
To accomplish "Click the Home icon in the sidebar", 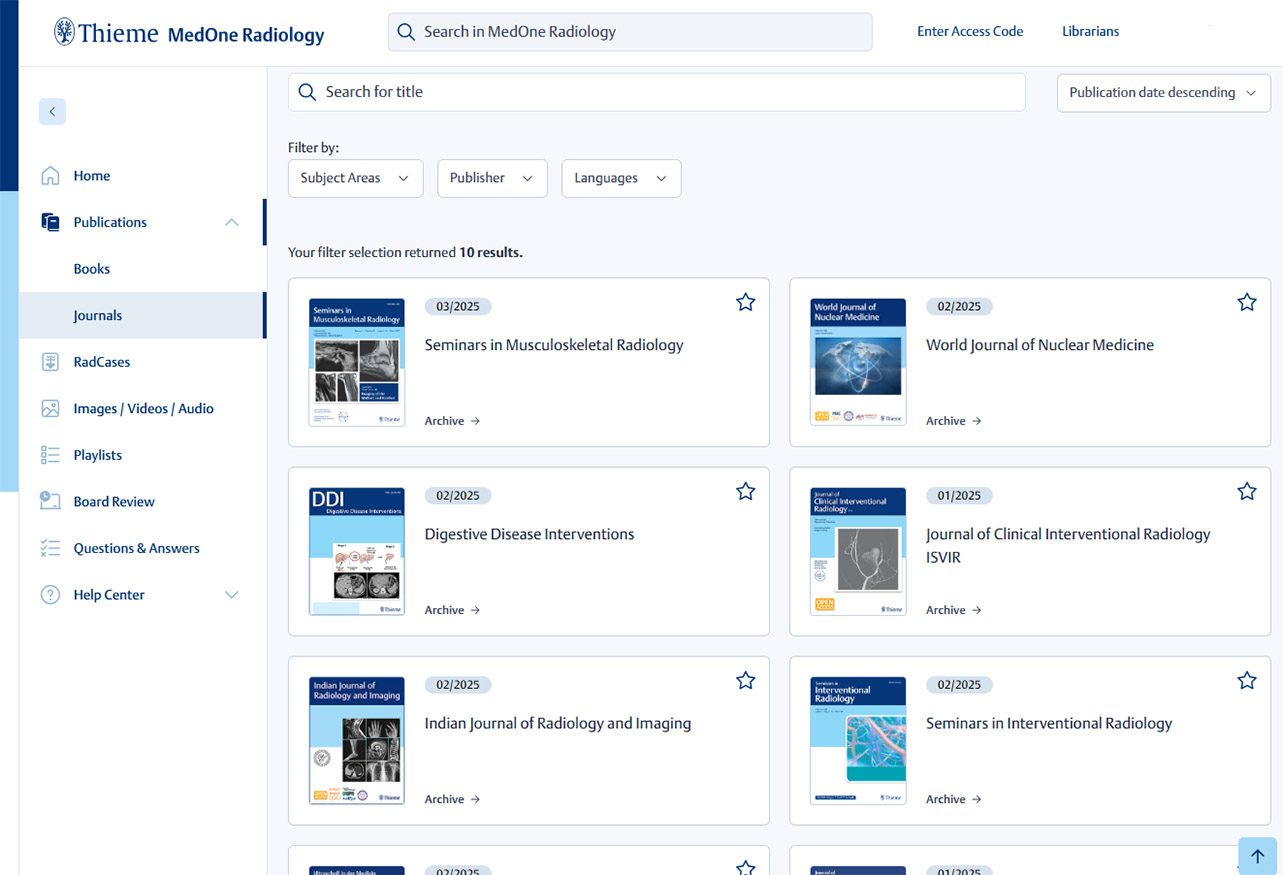I will coord(50,176).
